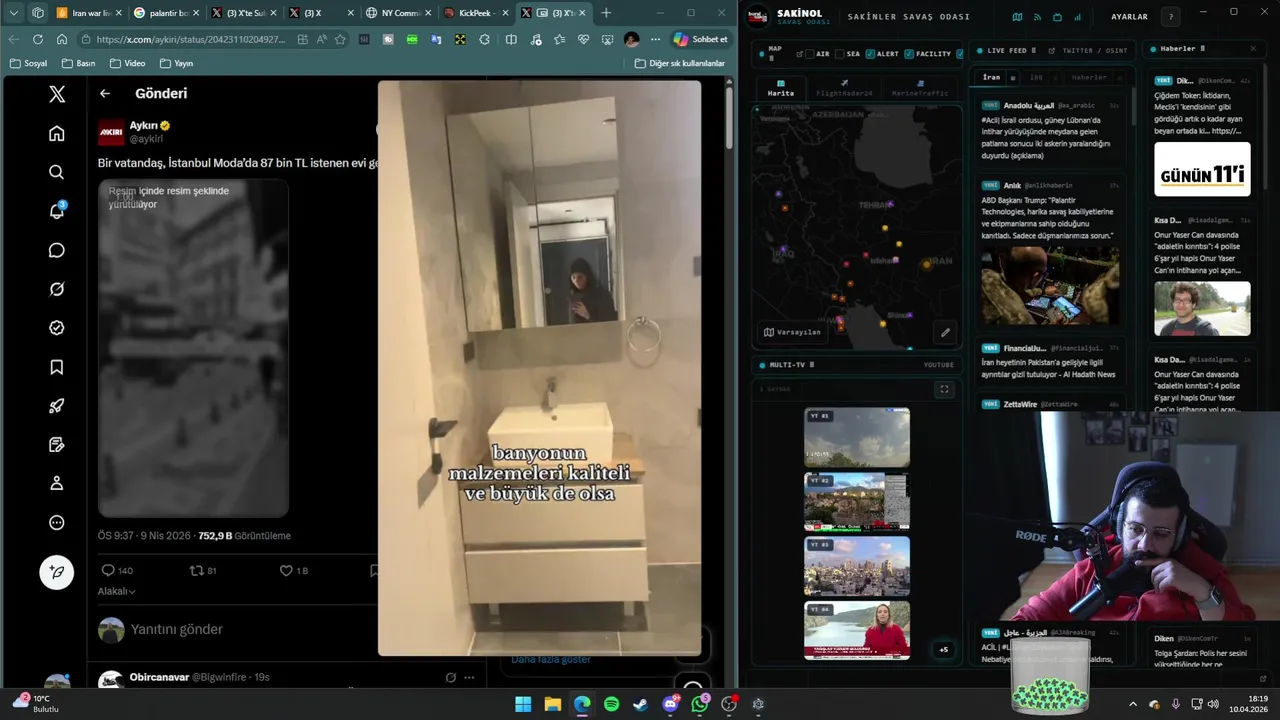This screenshot has height=720, width=1280.
Task: Go back with the Gönderi arrow
Action: (x=105, y=93)
